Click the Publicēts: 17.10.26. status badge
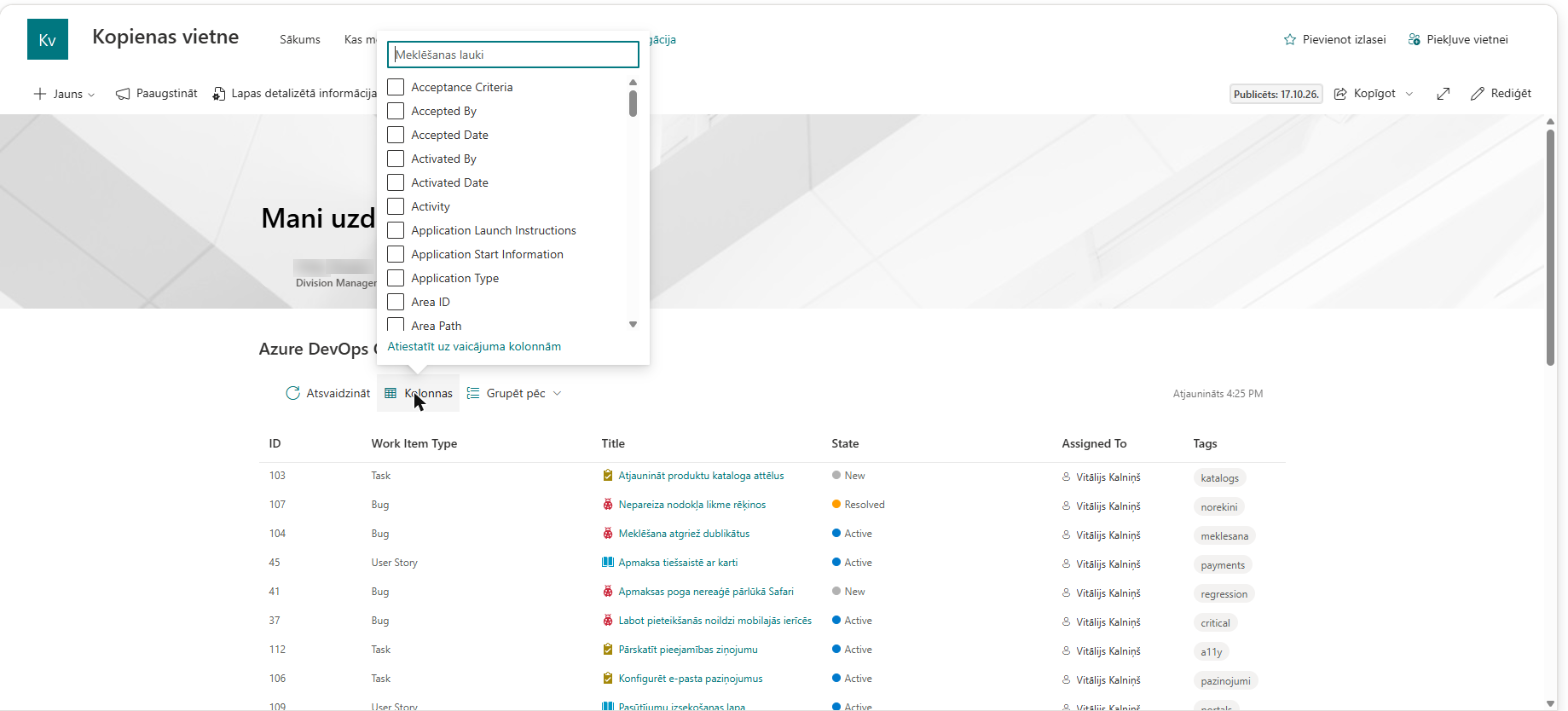The height and width of the screenshot is (711, 1568). click(1276, 94)
